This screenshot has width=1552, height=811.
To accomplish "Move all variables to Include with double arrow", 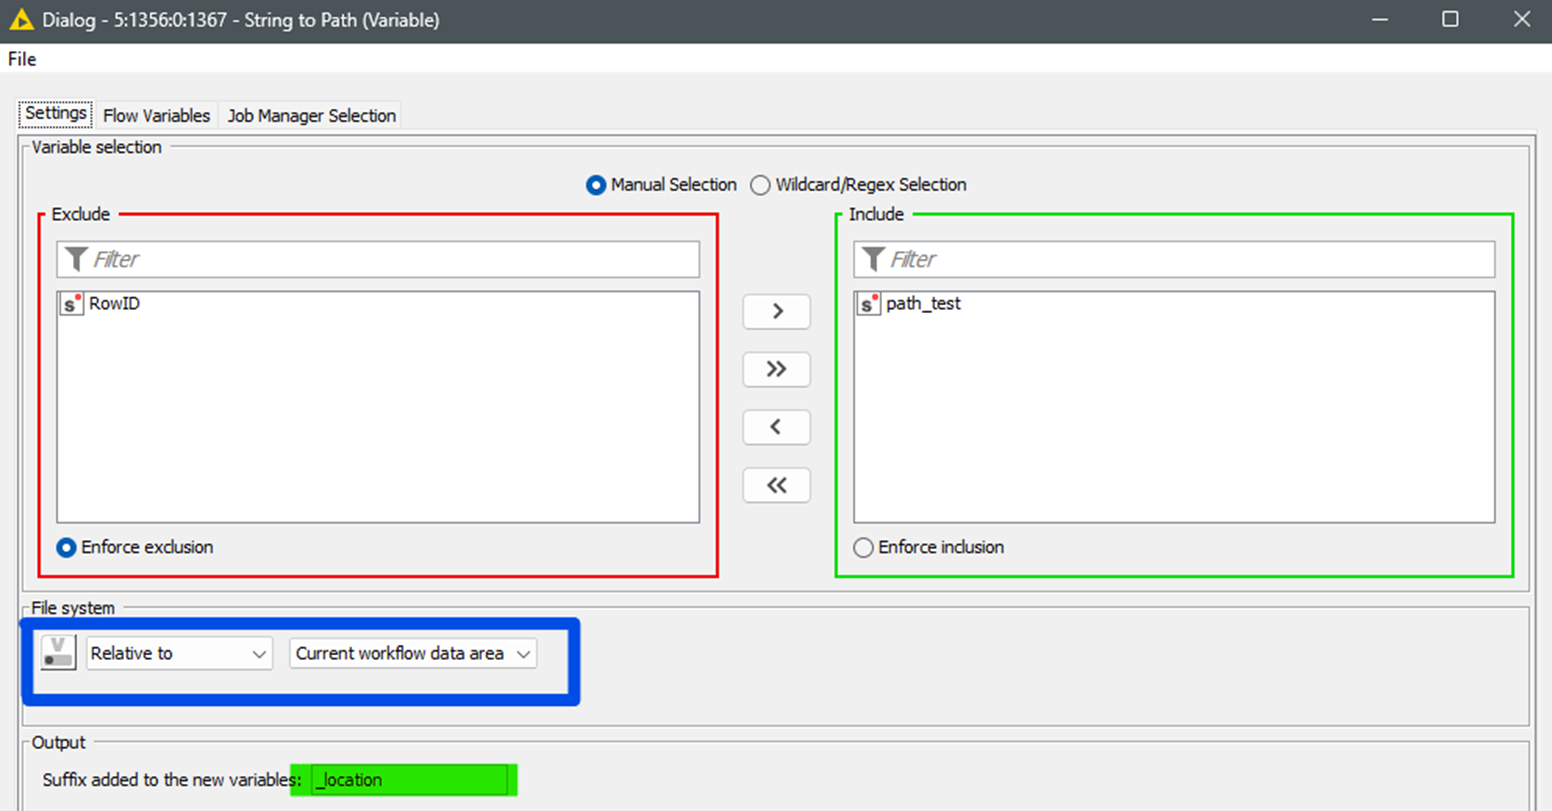I will click(x=776, y=369).
